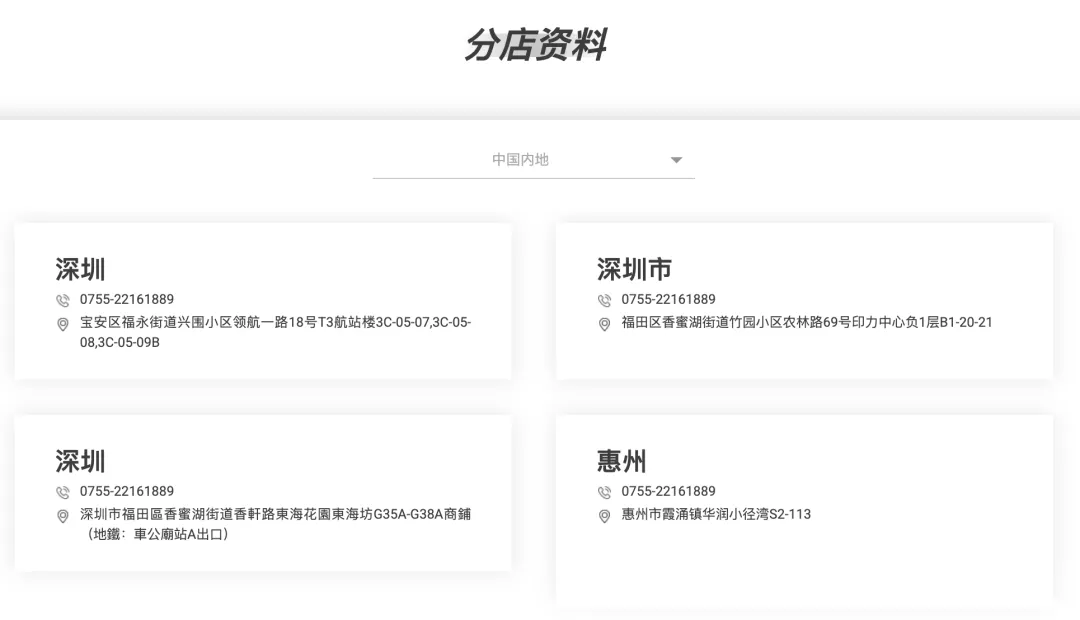Click the location pin beside the 宝安区福永街道 address
Viewport: 1080px width, 620px height.
pyautogui.click(x=63, y=324)
